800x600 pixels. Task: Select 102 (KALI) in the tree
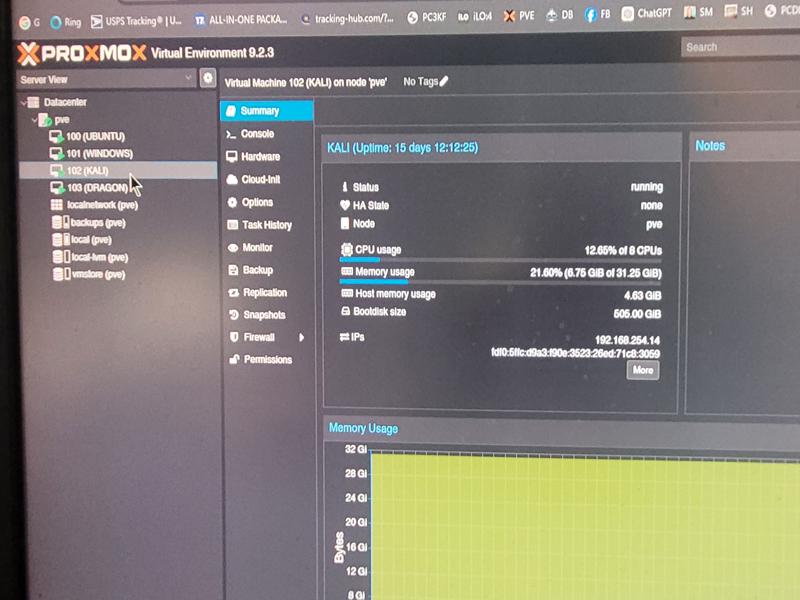click(118, 170)
